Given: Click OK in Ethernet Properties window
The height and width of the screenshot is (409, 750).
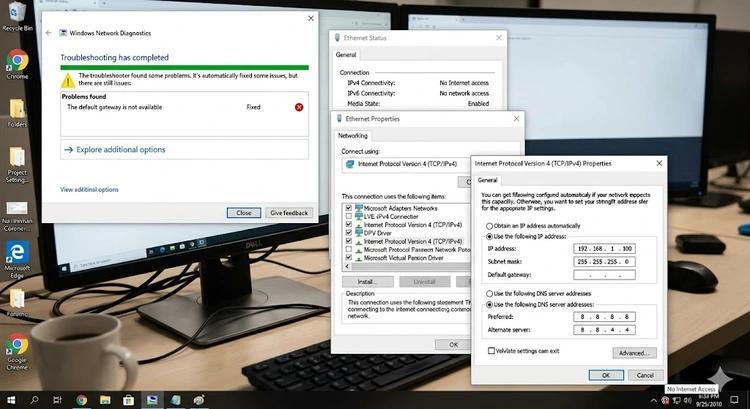Looking at the screenshot, I should (x=453, y=344).
